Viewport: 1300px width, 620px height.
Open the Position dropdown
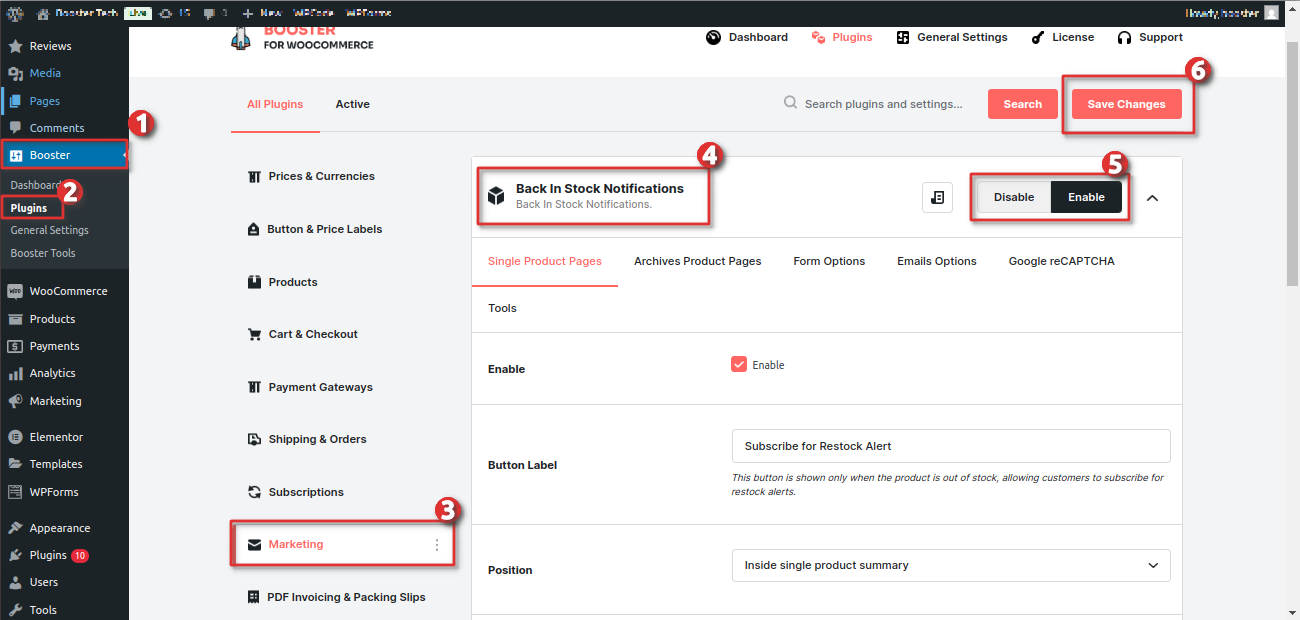[x=951, y=565]
